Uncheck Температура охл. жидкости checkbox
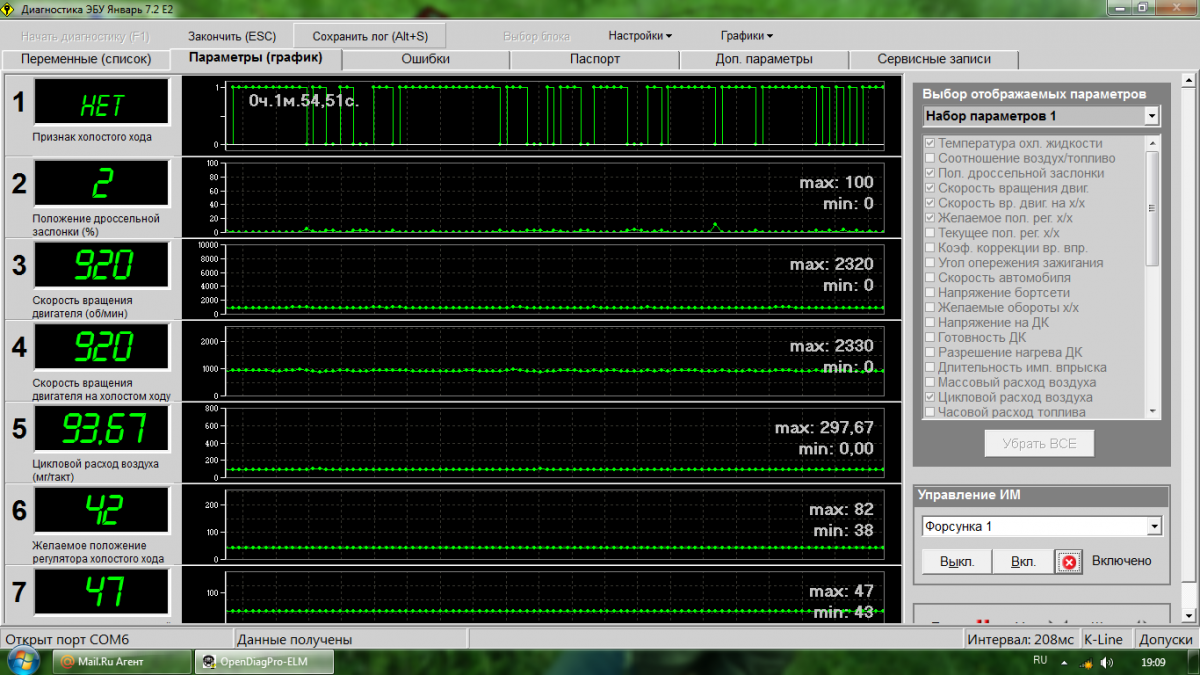The image size is (1200, 675). click(x=931, y=143)
